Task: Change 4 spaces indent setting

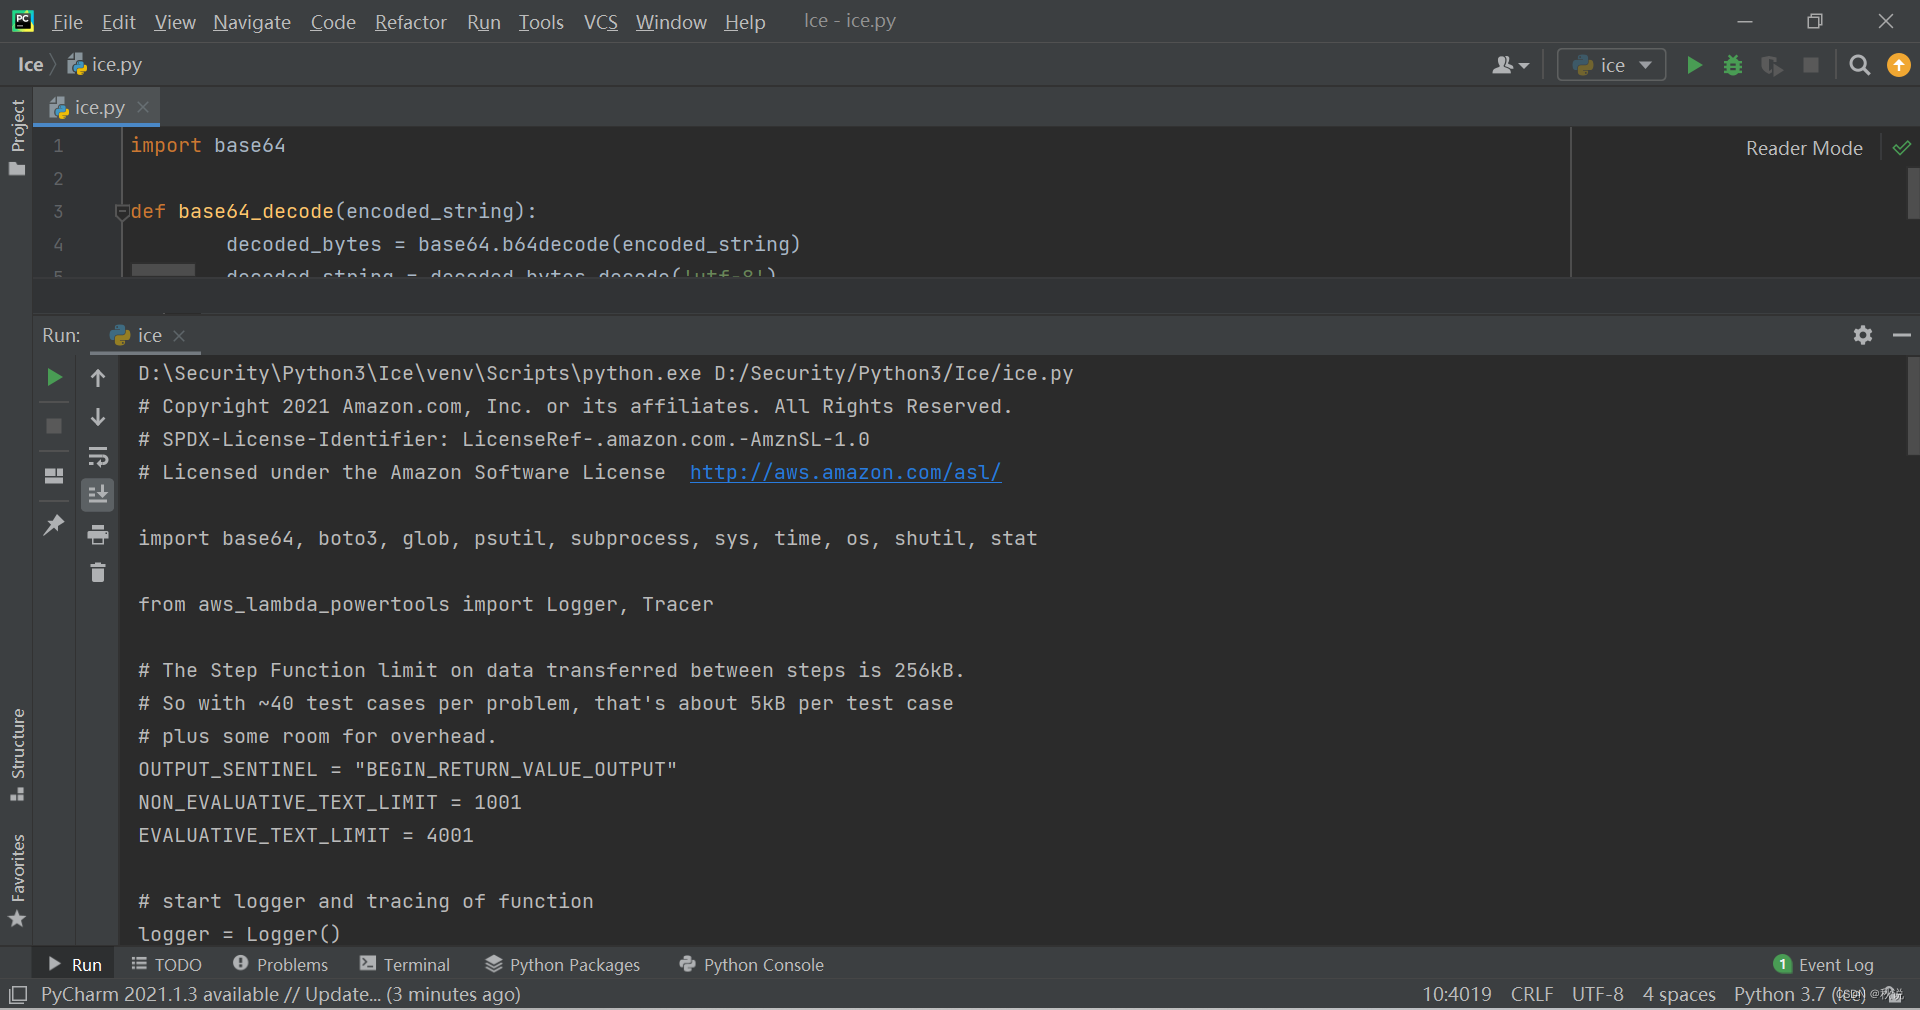Action: (1679, 995)
